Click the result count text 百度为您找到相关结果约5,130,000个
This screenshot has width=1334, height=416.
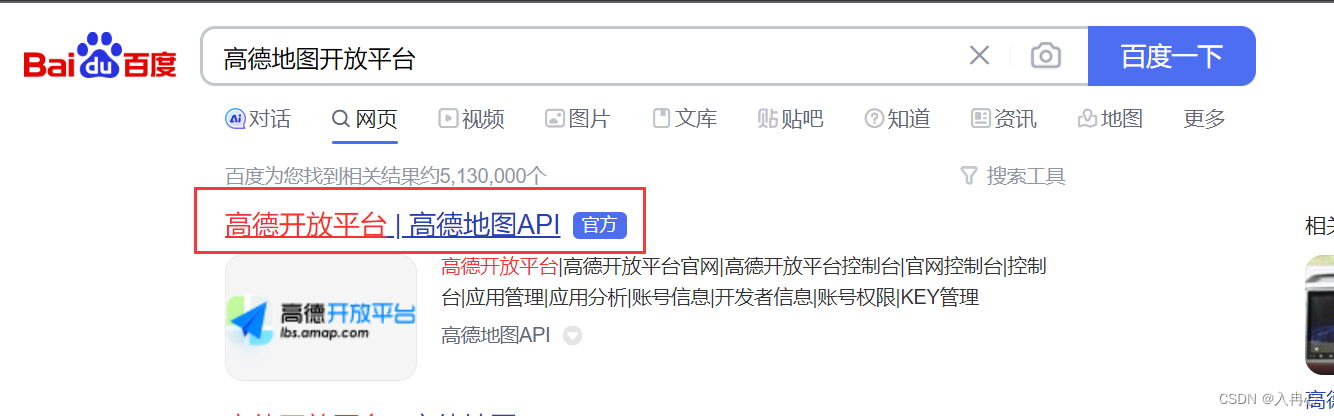386,176
